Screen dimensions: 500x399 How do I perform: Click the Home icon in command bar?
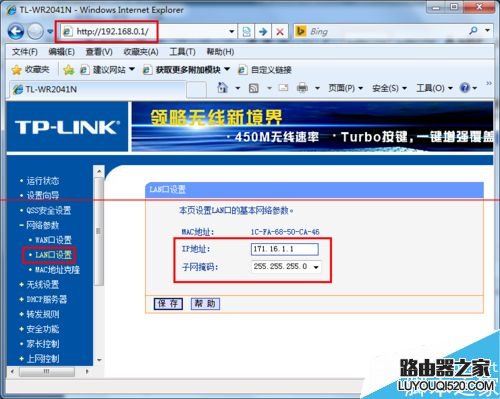point(222,88)
